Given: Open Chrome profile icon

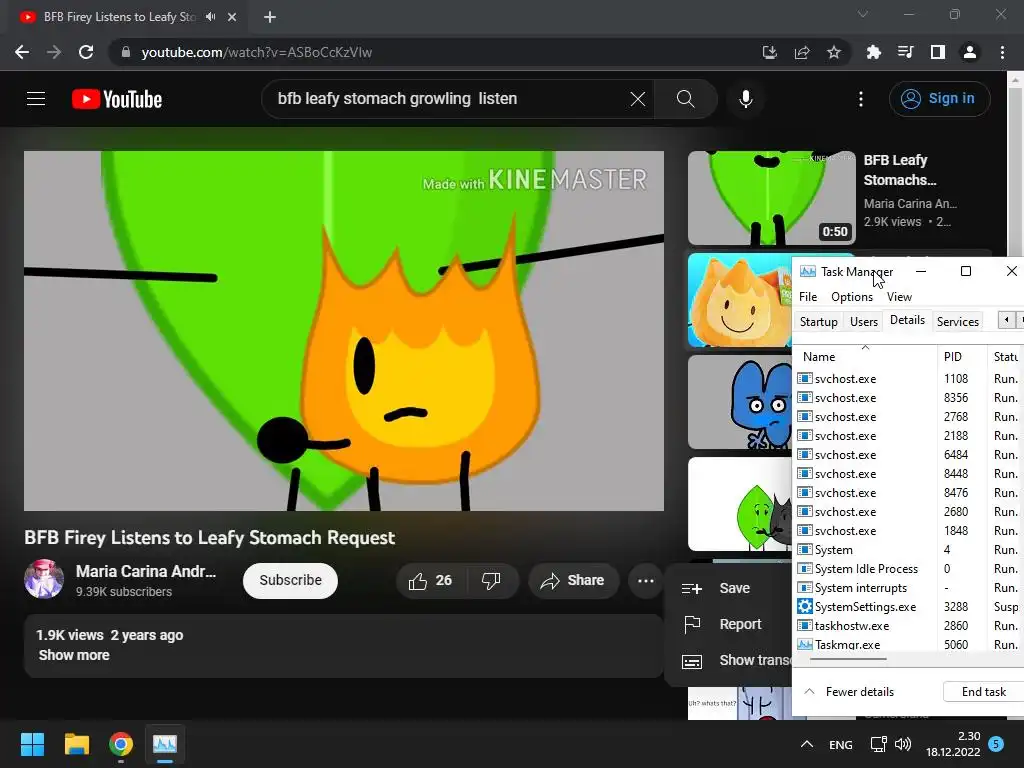Looking at the screenshot, I should click(x=970, y=52).
